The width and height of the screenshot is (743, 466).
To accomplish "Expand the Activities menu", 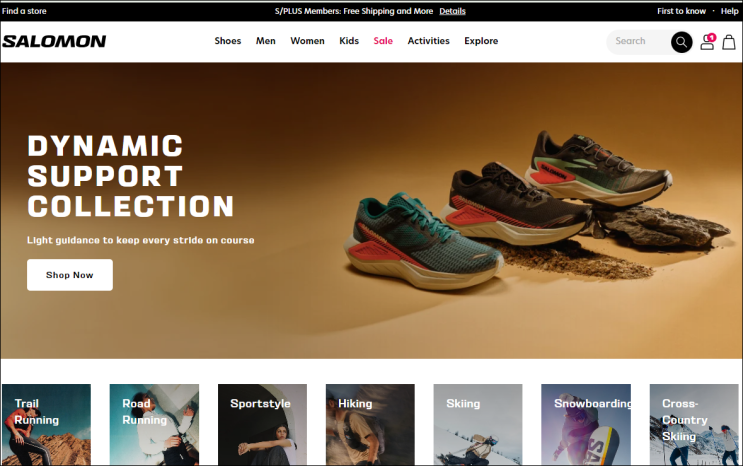I will pos(428,41).
